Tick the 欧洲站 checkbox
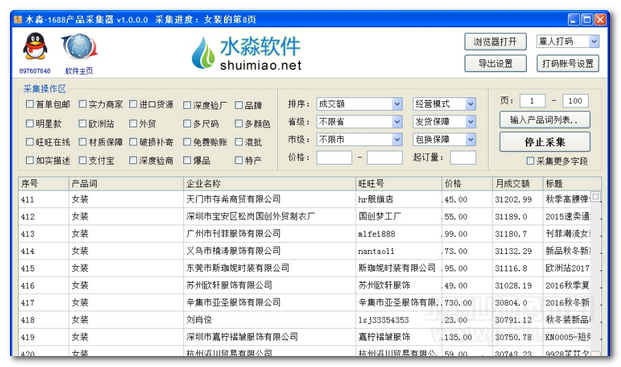The width and height of the screenshot is (621, 367). pyautogui.click(x=82, y=124)
